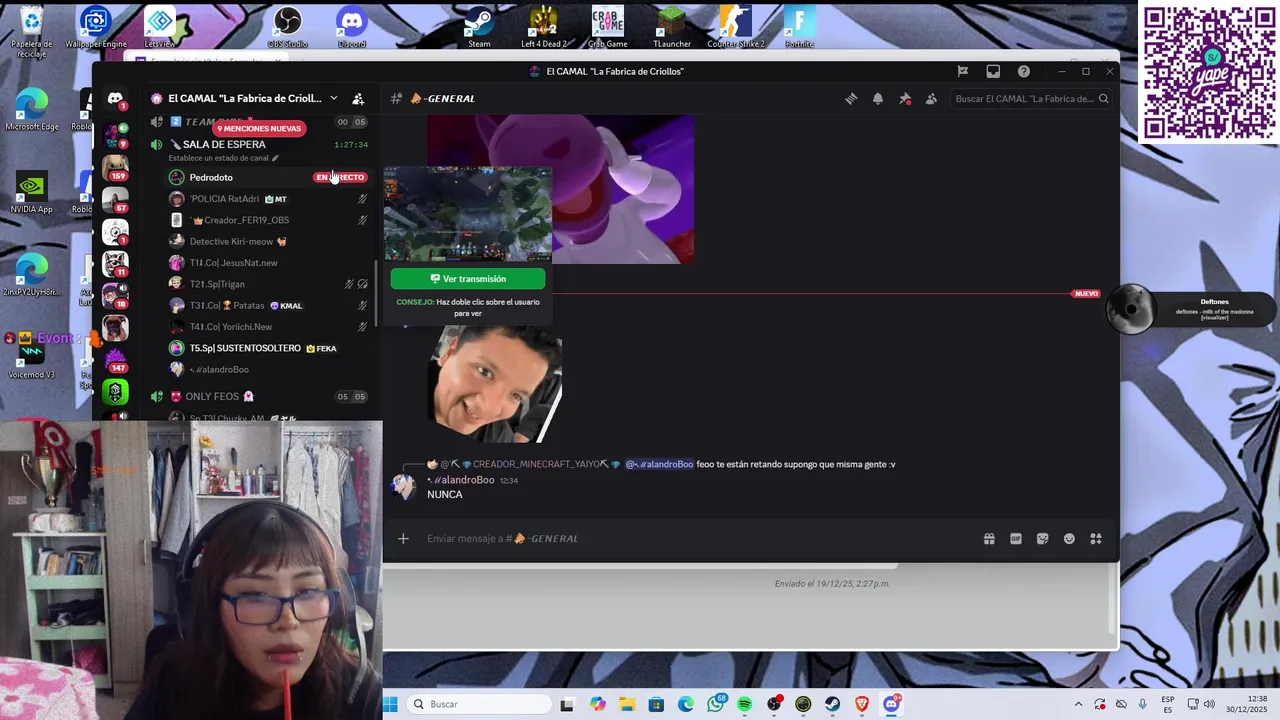The height and width of the screenshot is (720, 1280).
Task: Select user Creador_FER19_OBS
Action: (240, 220)
